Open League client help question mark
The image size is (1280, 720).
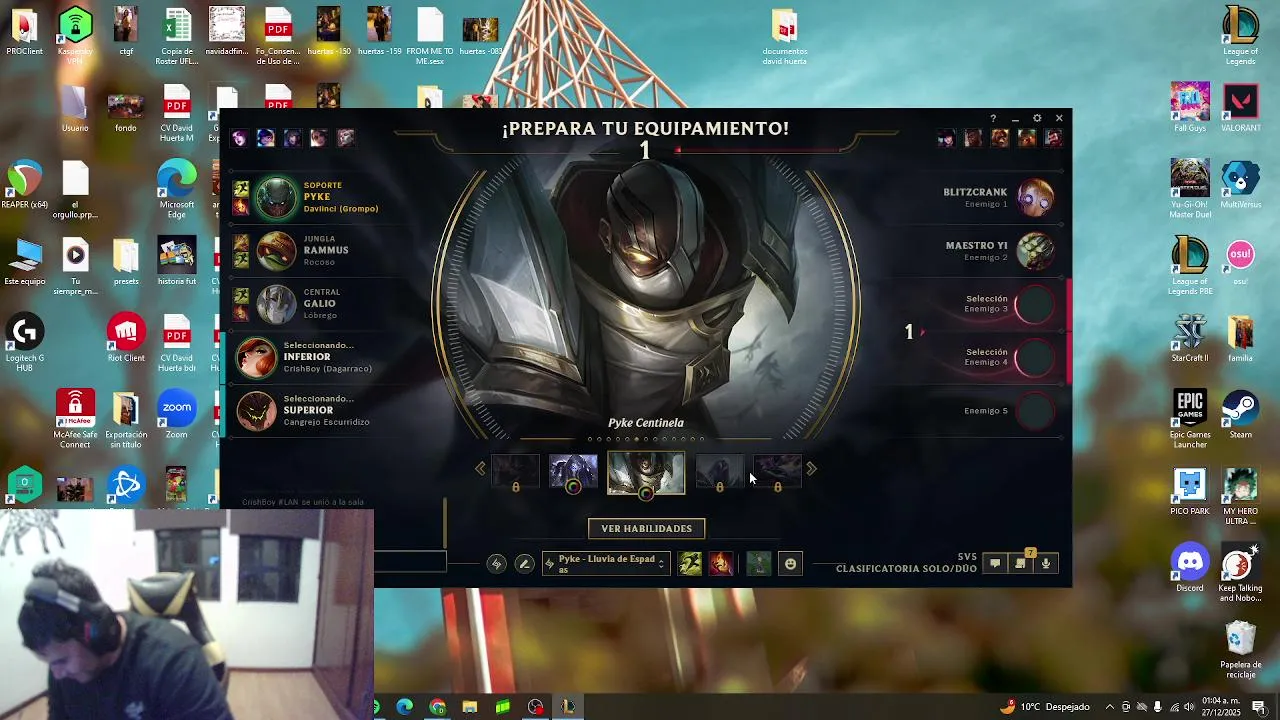(x=993, y=118)
